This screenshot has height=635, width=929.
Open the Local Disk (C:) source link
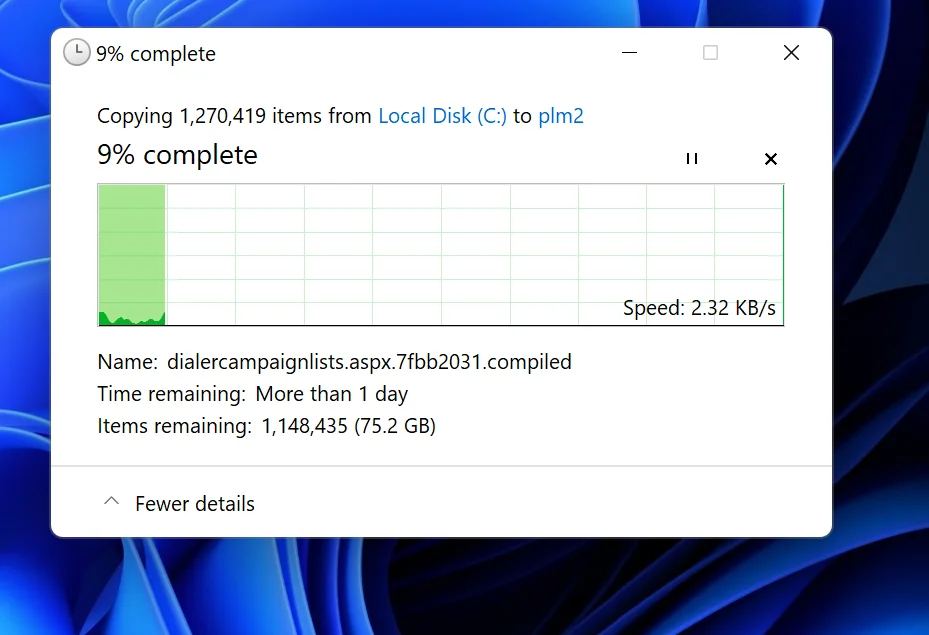point(442,116)
